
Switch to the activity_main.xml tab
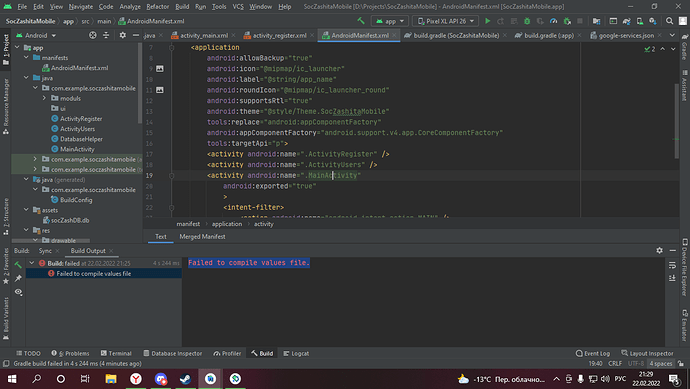pos(204,35)
